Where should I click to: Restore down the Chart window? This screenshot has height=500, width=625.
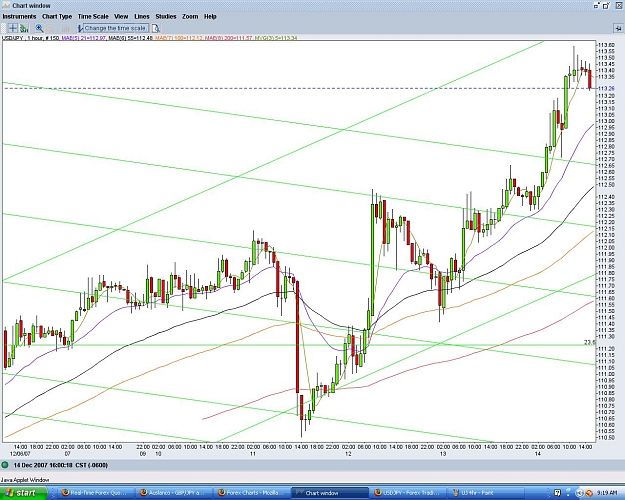point(597,6)
